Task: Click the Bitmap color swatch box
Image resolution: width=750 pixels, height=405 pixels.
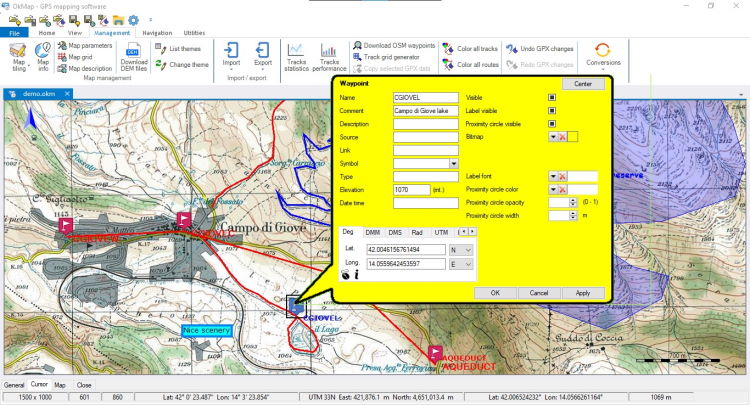Action: click(x=573, y=136)
